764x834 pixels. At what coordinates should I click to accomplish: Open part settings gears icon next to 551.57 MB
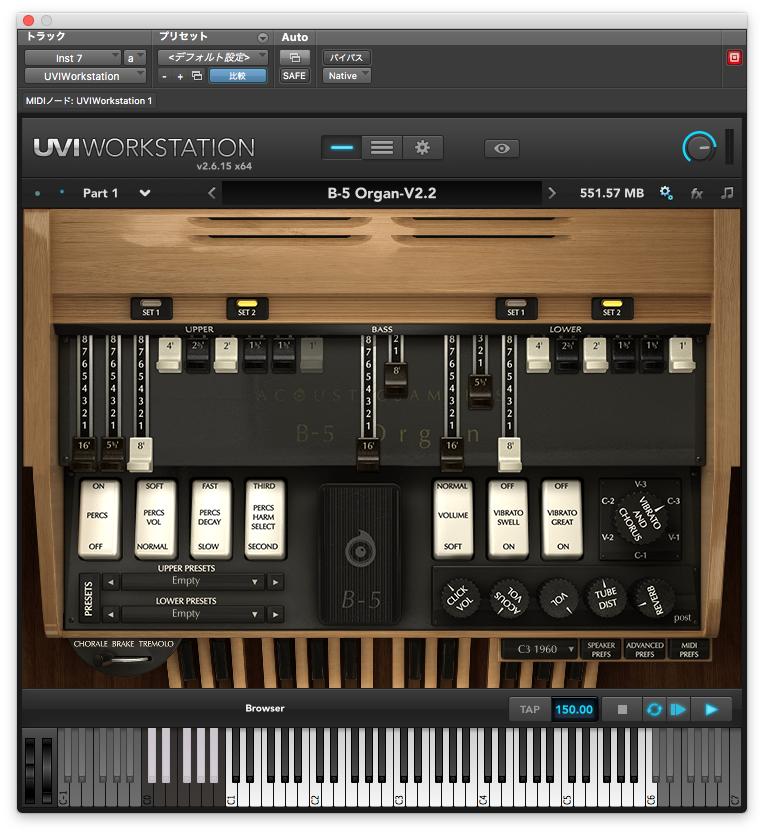coord(666,193)
